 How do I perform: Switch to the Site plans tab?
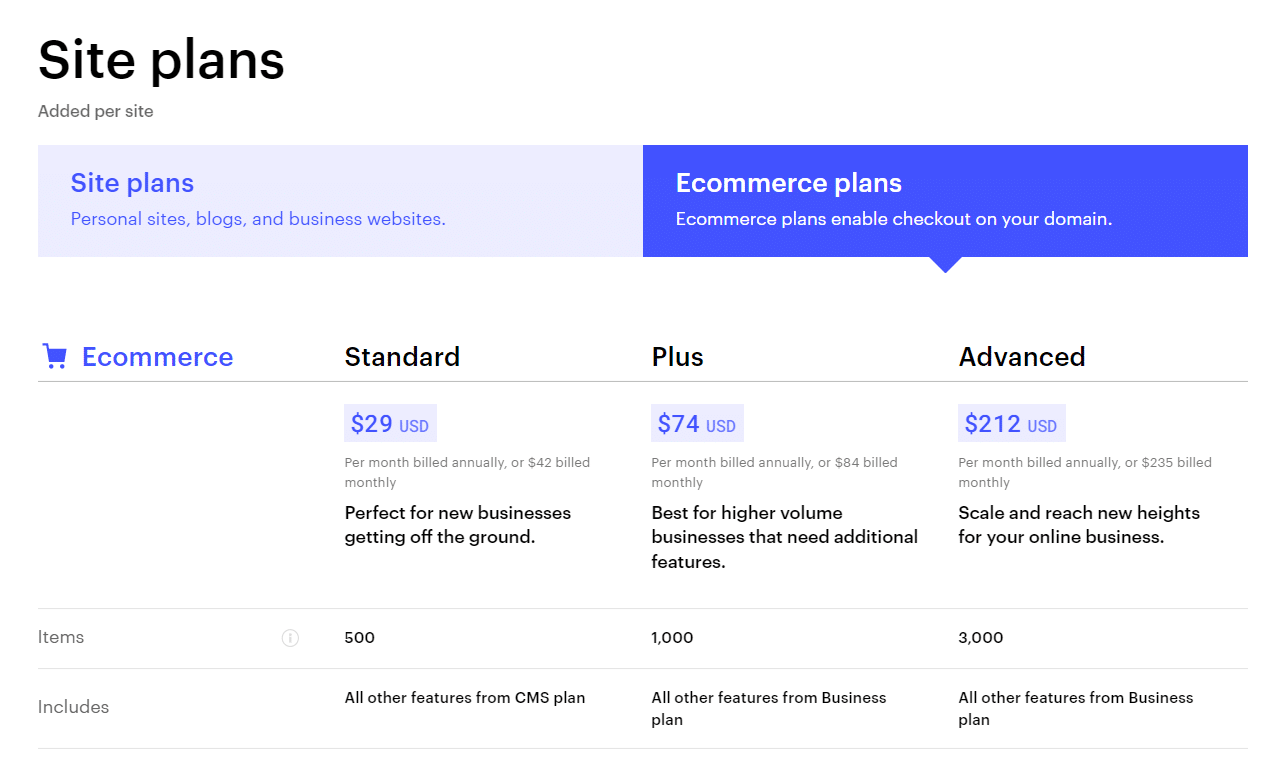(x=340, y=200)
